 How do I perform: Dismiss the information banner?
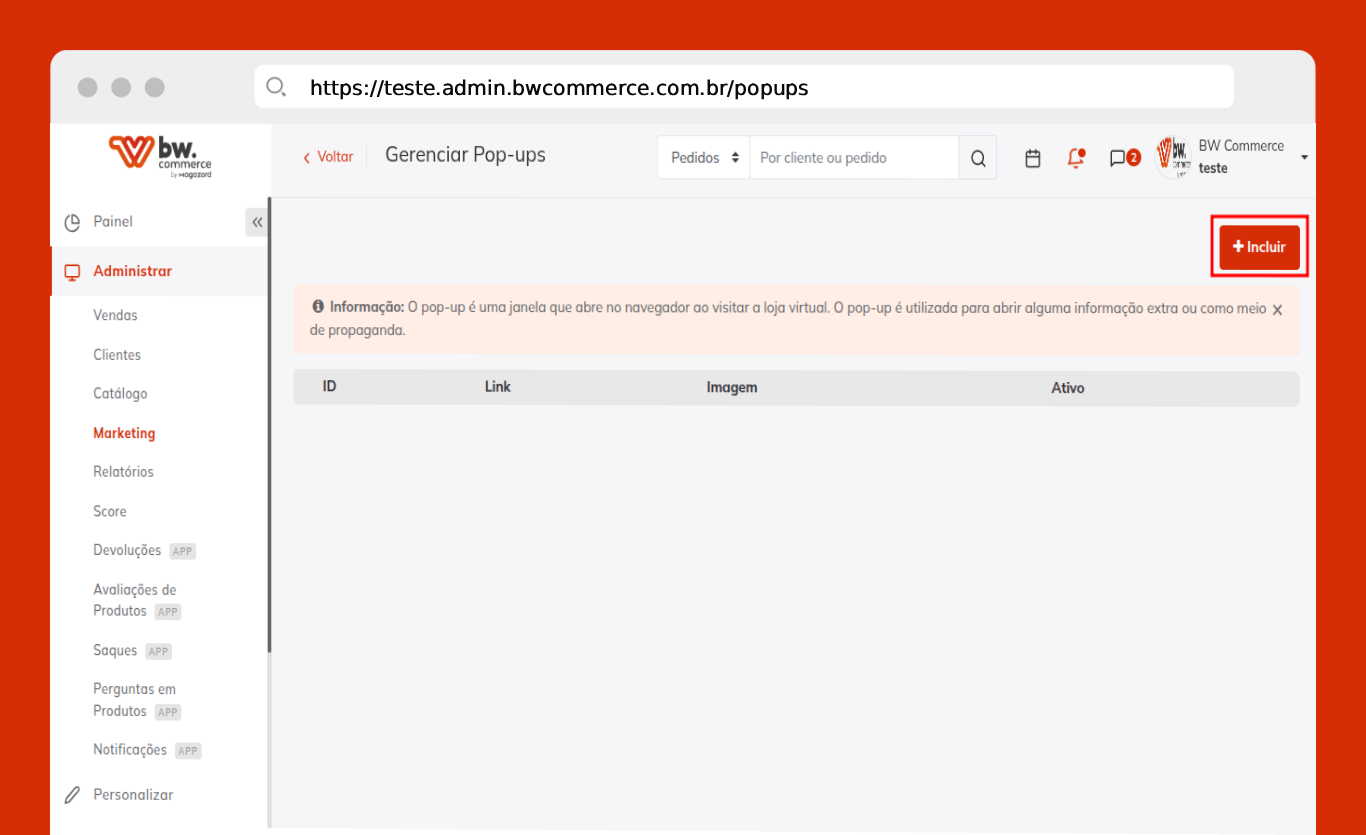[x=1277, y=310]
